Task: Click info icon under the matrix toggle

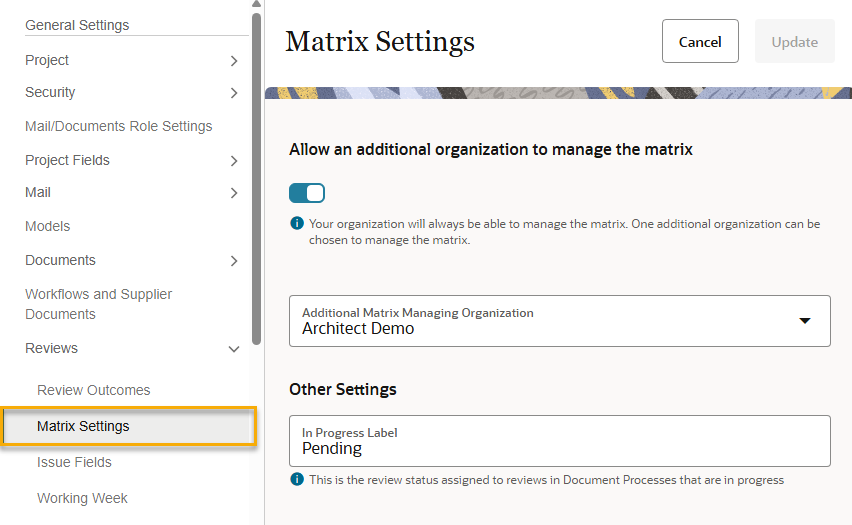Action: click(297, 224)
